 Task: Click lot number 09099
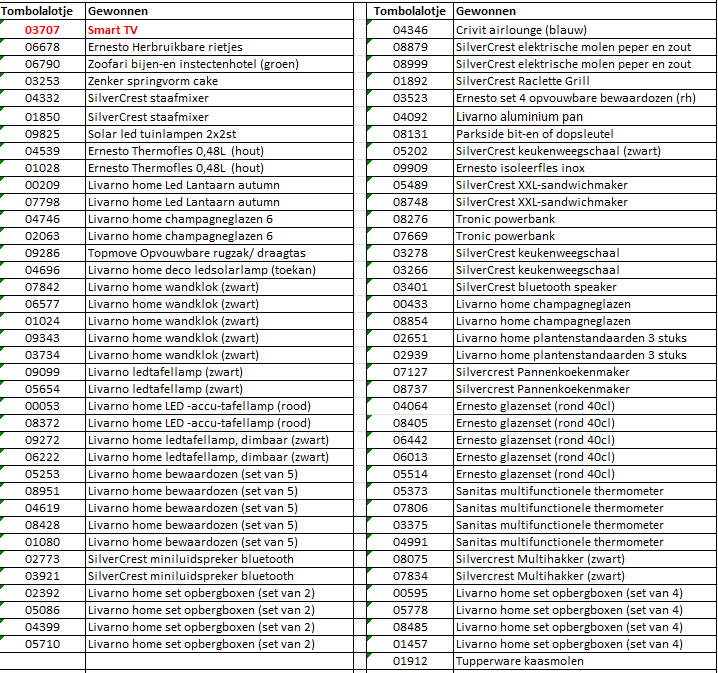(42, 372)
